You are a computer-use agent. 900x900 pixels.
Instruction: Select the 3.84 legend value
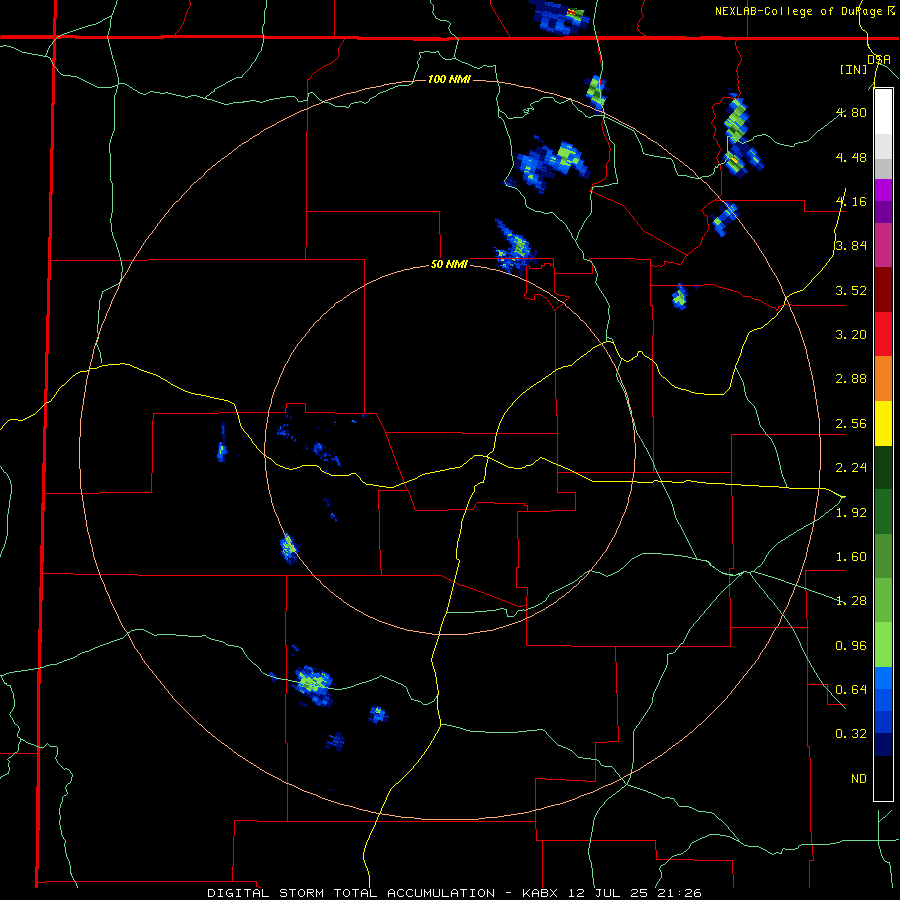[851, 246]
